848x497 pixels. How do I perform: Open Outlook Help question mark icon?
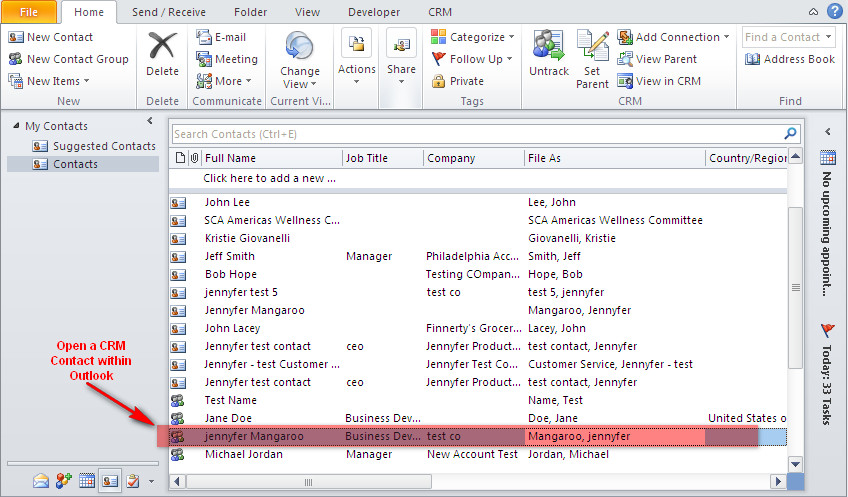834,11
